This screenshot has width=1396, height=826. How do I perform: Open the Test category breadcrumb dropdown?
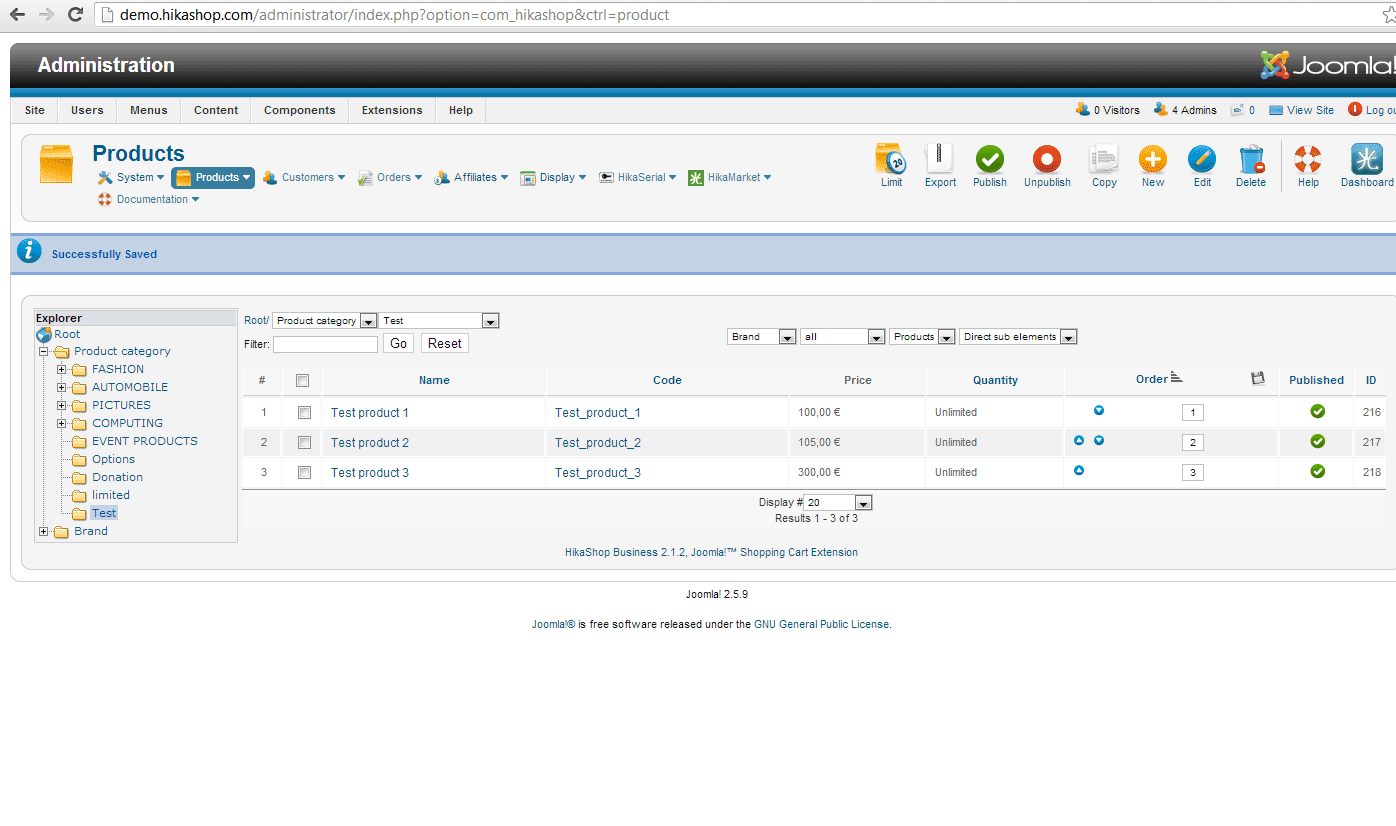pos(439,321)
